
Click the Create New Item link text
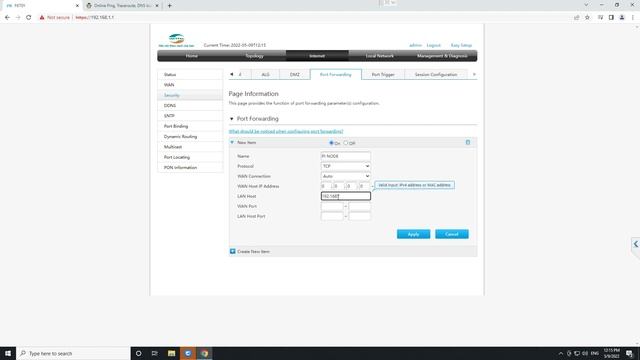(x=253, y=252)
